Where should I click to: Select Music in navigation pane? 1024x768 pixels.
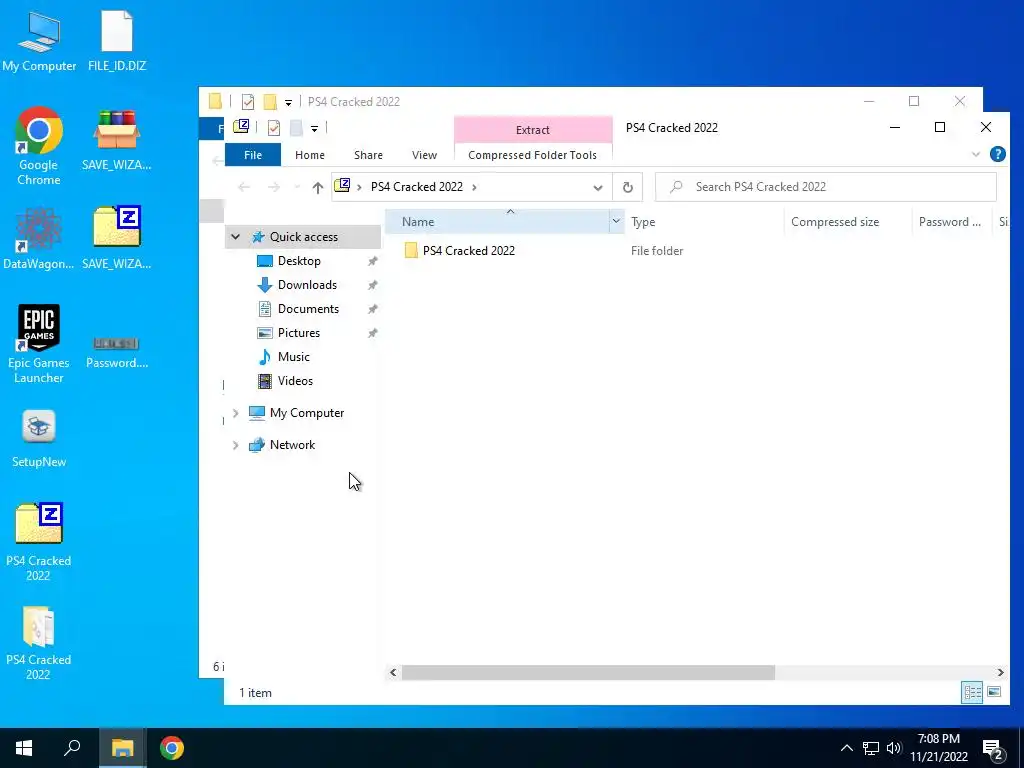293,357
